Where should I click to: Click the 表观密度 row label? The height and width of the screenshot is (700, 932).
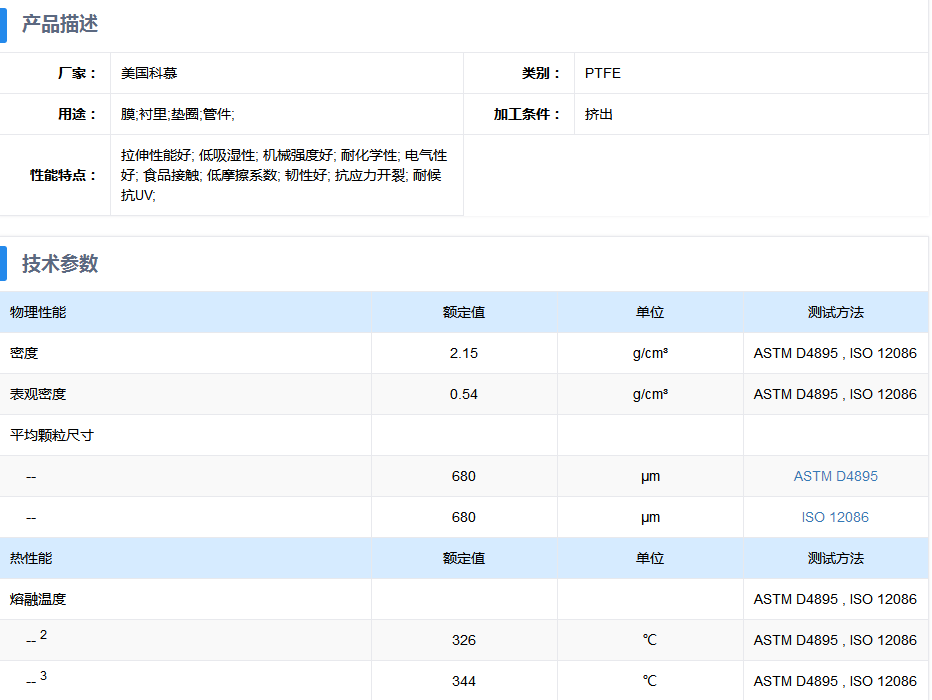[38, 394]
